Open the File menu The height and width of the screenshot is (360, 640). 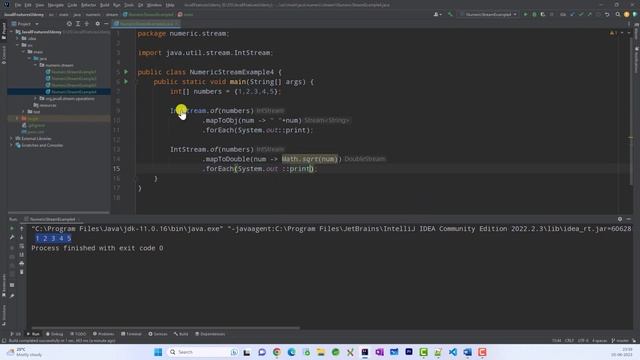[x=18, y=5]
